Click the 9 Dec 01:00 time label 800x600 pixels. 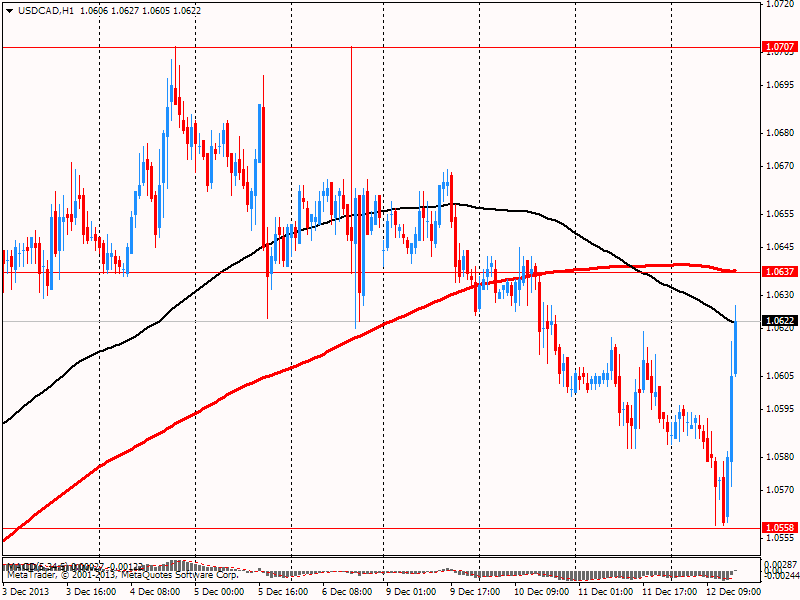[x=410, y=591]
